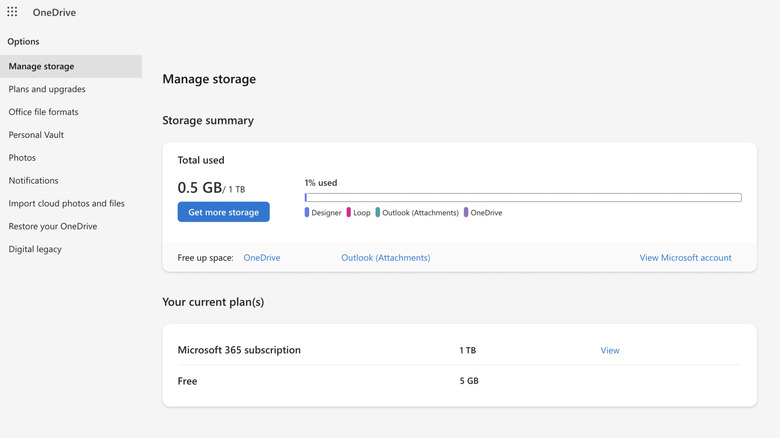The image size is (780, 438).
Task: Select Digital legacy option
Action: point(35,249)
